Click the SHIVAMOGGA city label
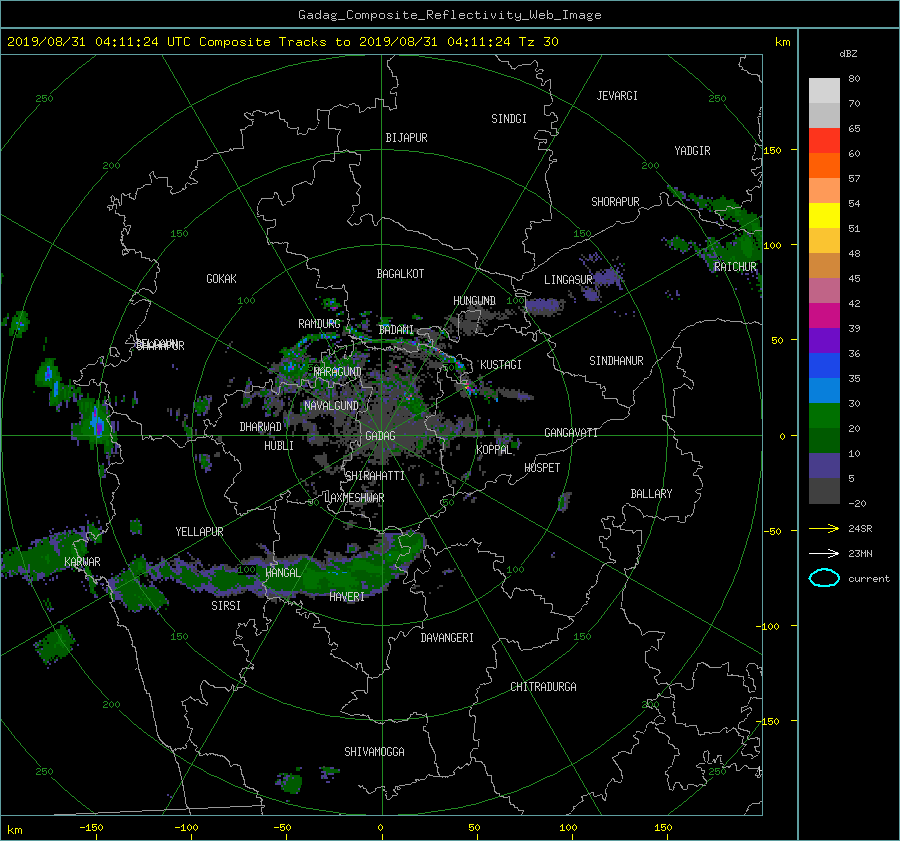The image size is (900, 841). [374, 751]
